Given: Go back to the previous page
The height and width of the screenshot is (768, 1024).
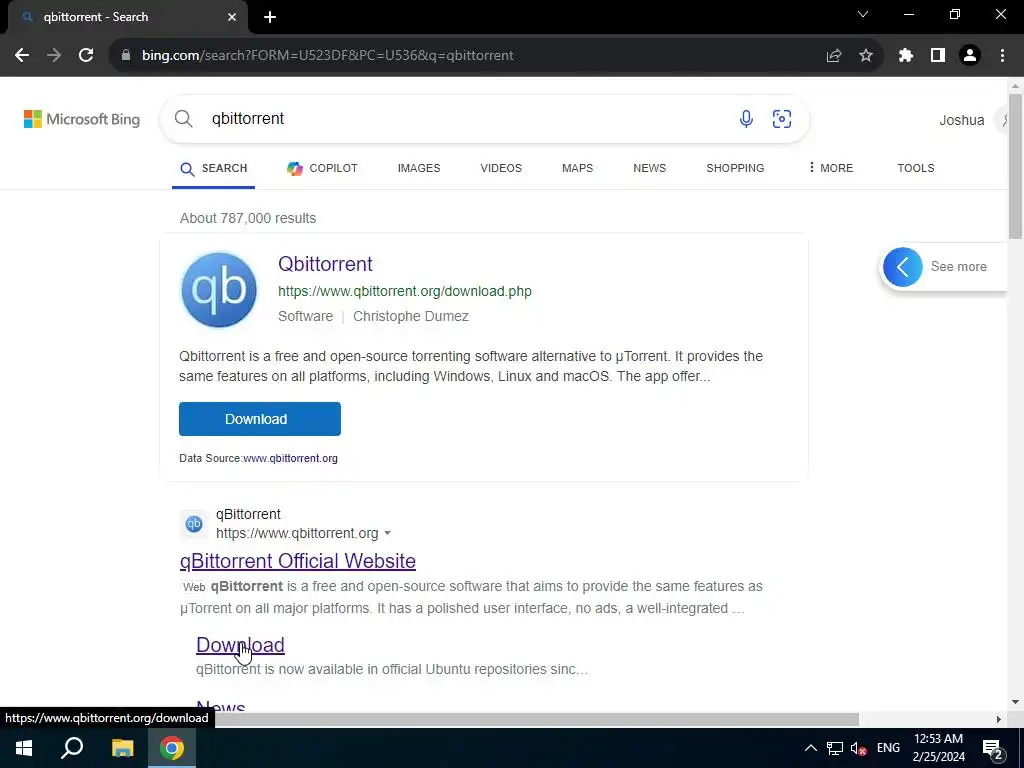Looking at the screenshot, I should 22,56.
